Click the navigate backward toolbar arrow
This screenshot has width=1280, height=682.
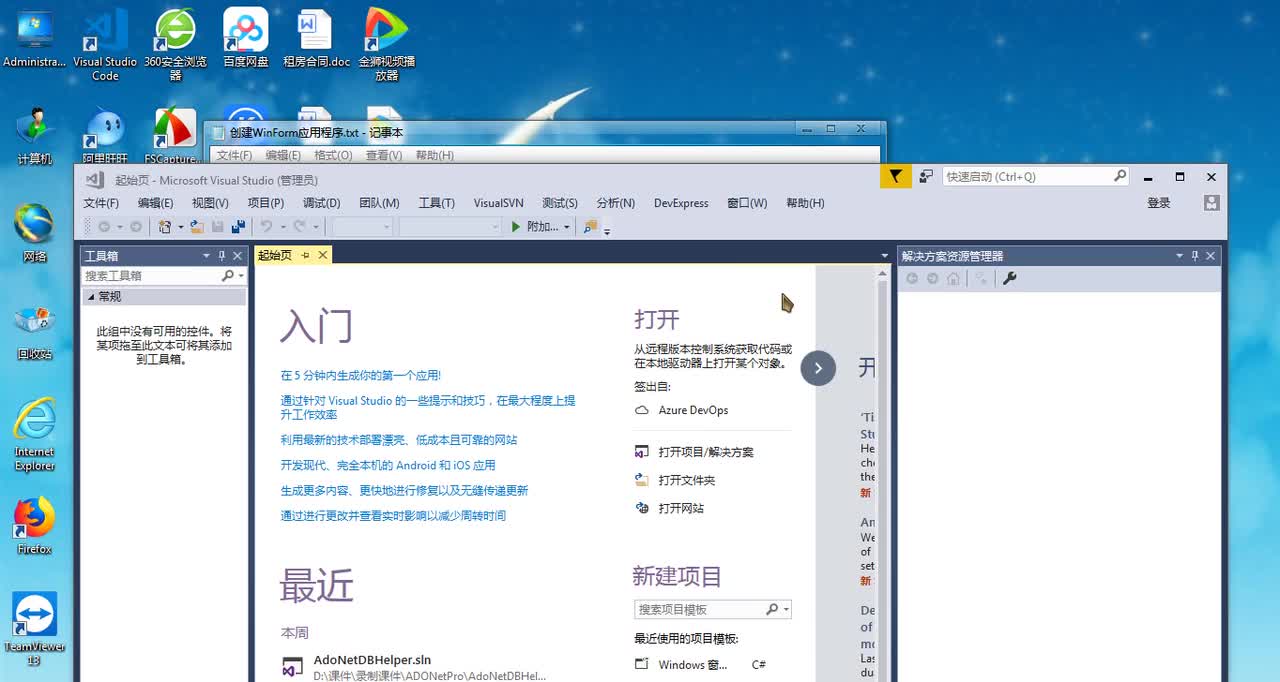pyautogui.click(x=104, y=227)
